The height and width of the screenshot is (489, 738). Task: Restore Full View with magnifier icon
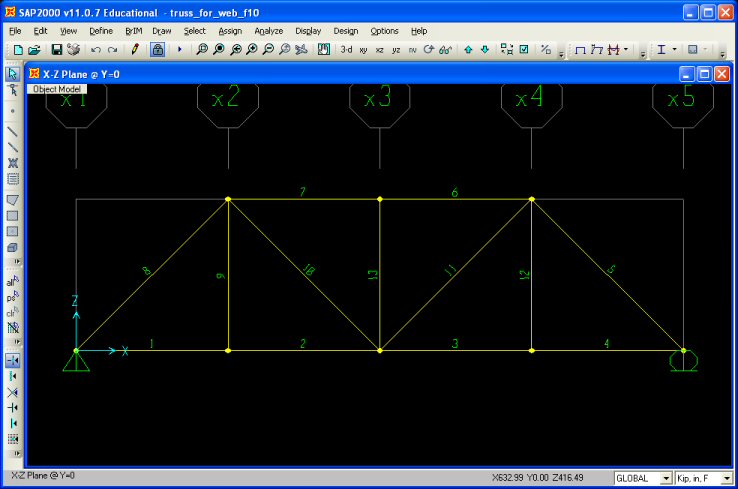pos(219,49)
